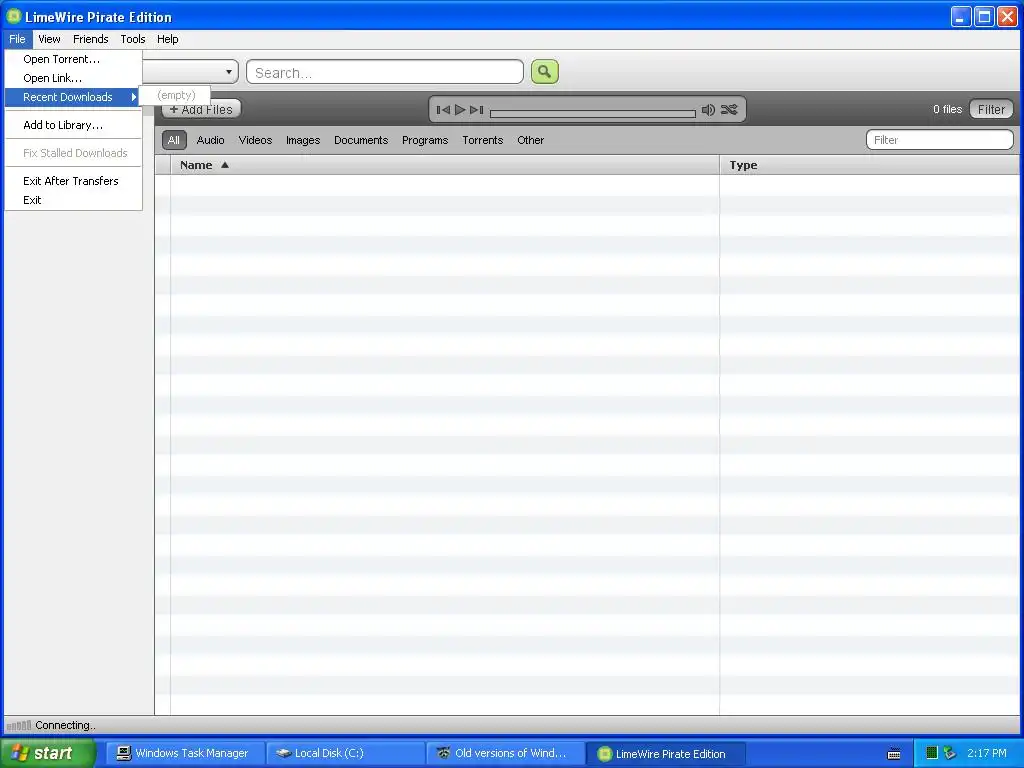Open the File menu
The height and width of the screenshot is (768, 1024).
tap(18, 39)
